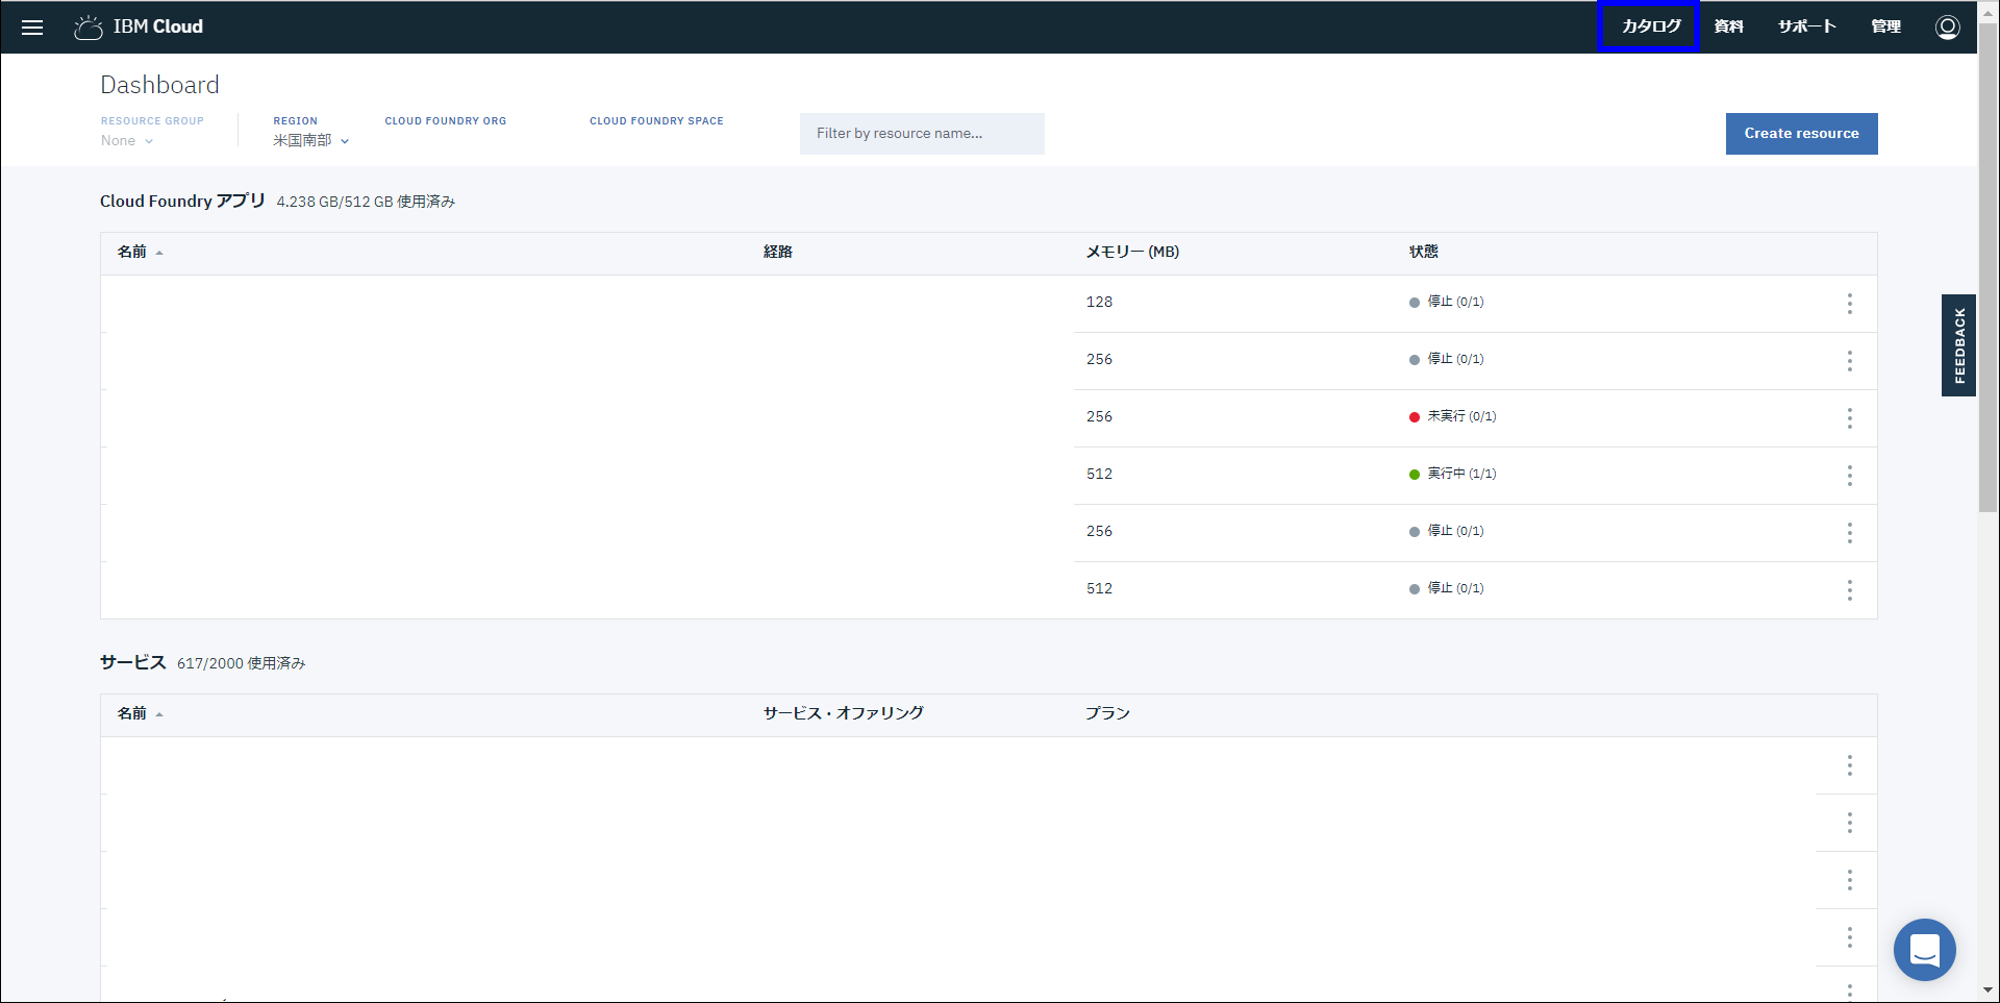Click the Cloud Foundry アプリ section heading

(x=182, y=201)
